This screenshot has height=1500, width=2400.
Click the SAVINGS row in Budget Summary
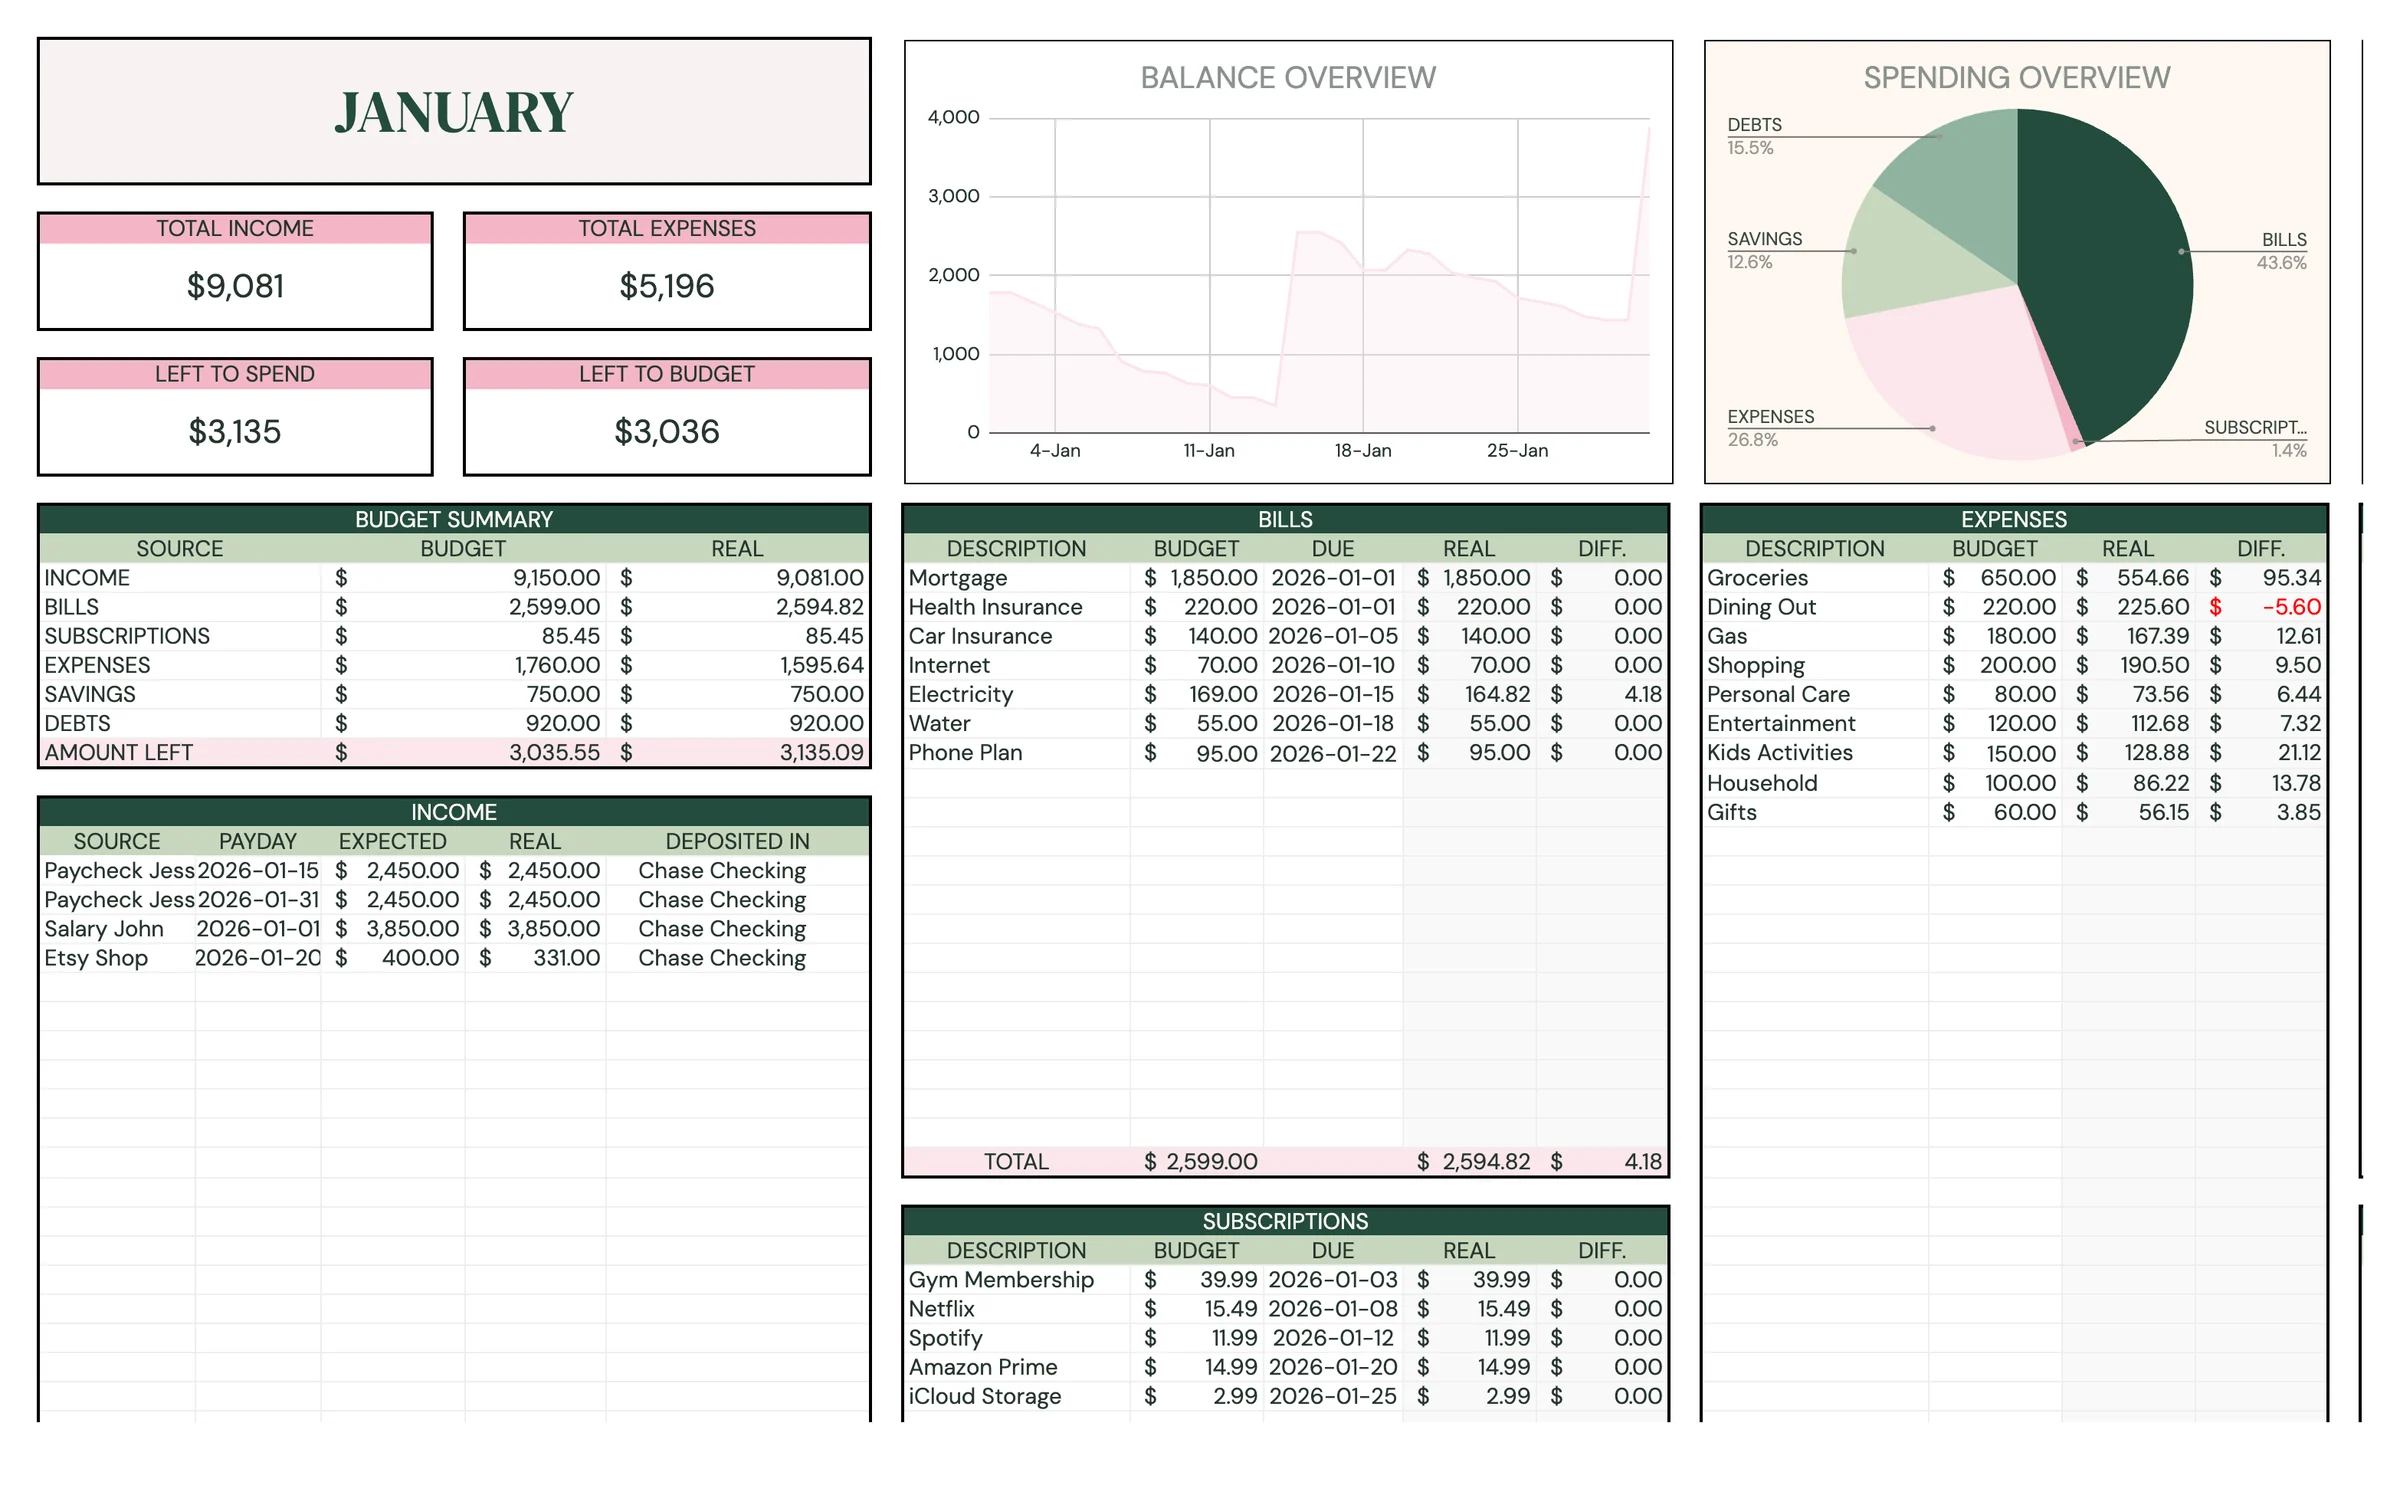click(x=454, y=694)
